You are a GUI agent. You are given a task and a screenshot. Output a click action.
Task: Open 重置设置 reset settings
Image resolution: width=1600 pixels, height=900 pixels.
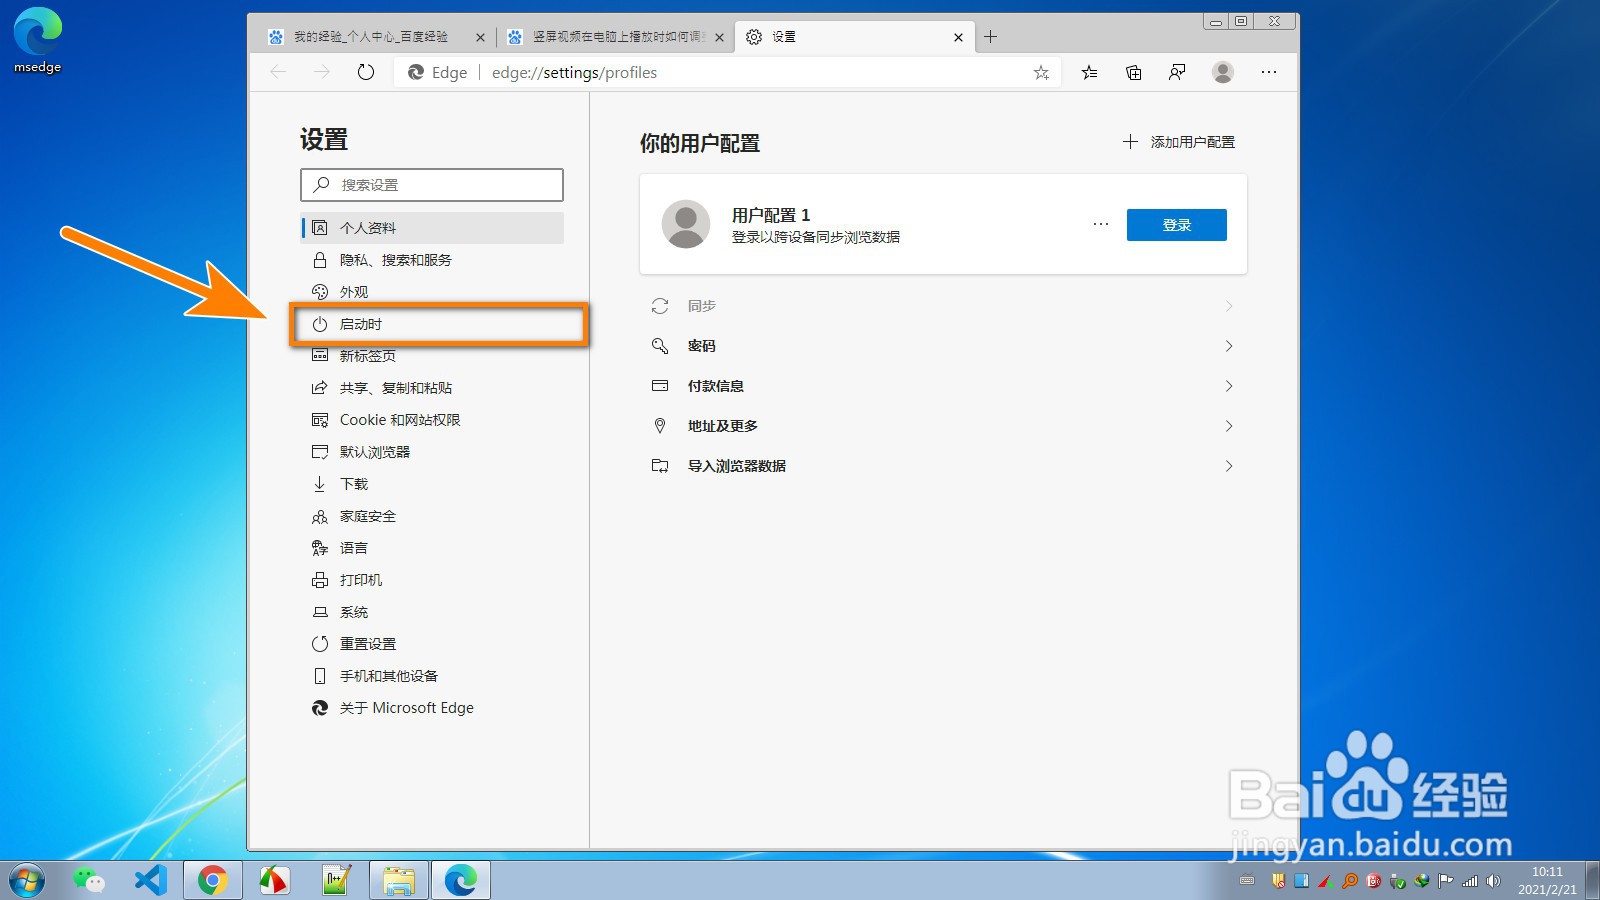click(x=432, y=644)
